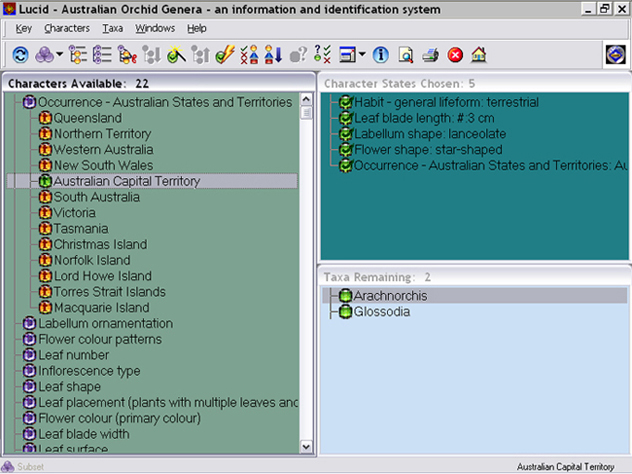Expand the Flower colour patterns character icon
This screenshot has width=632, height=474.
tap(29, 339)
